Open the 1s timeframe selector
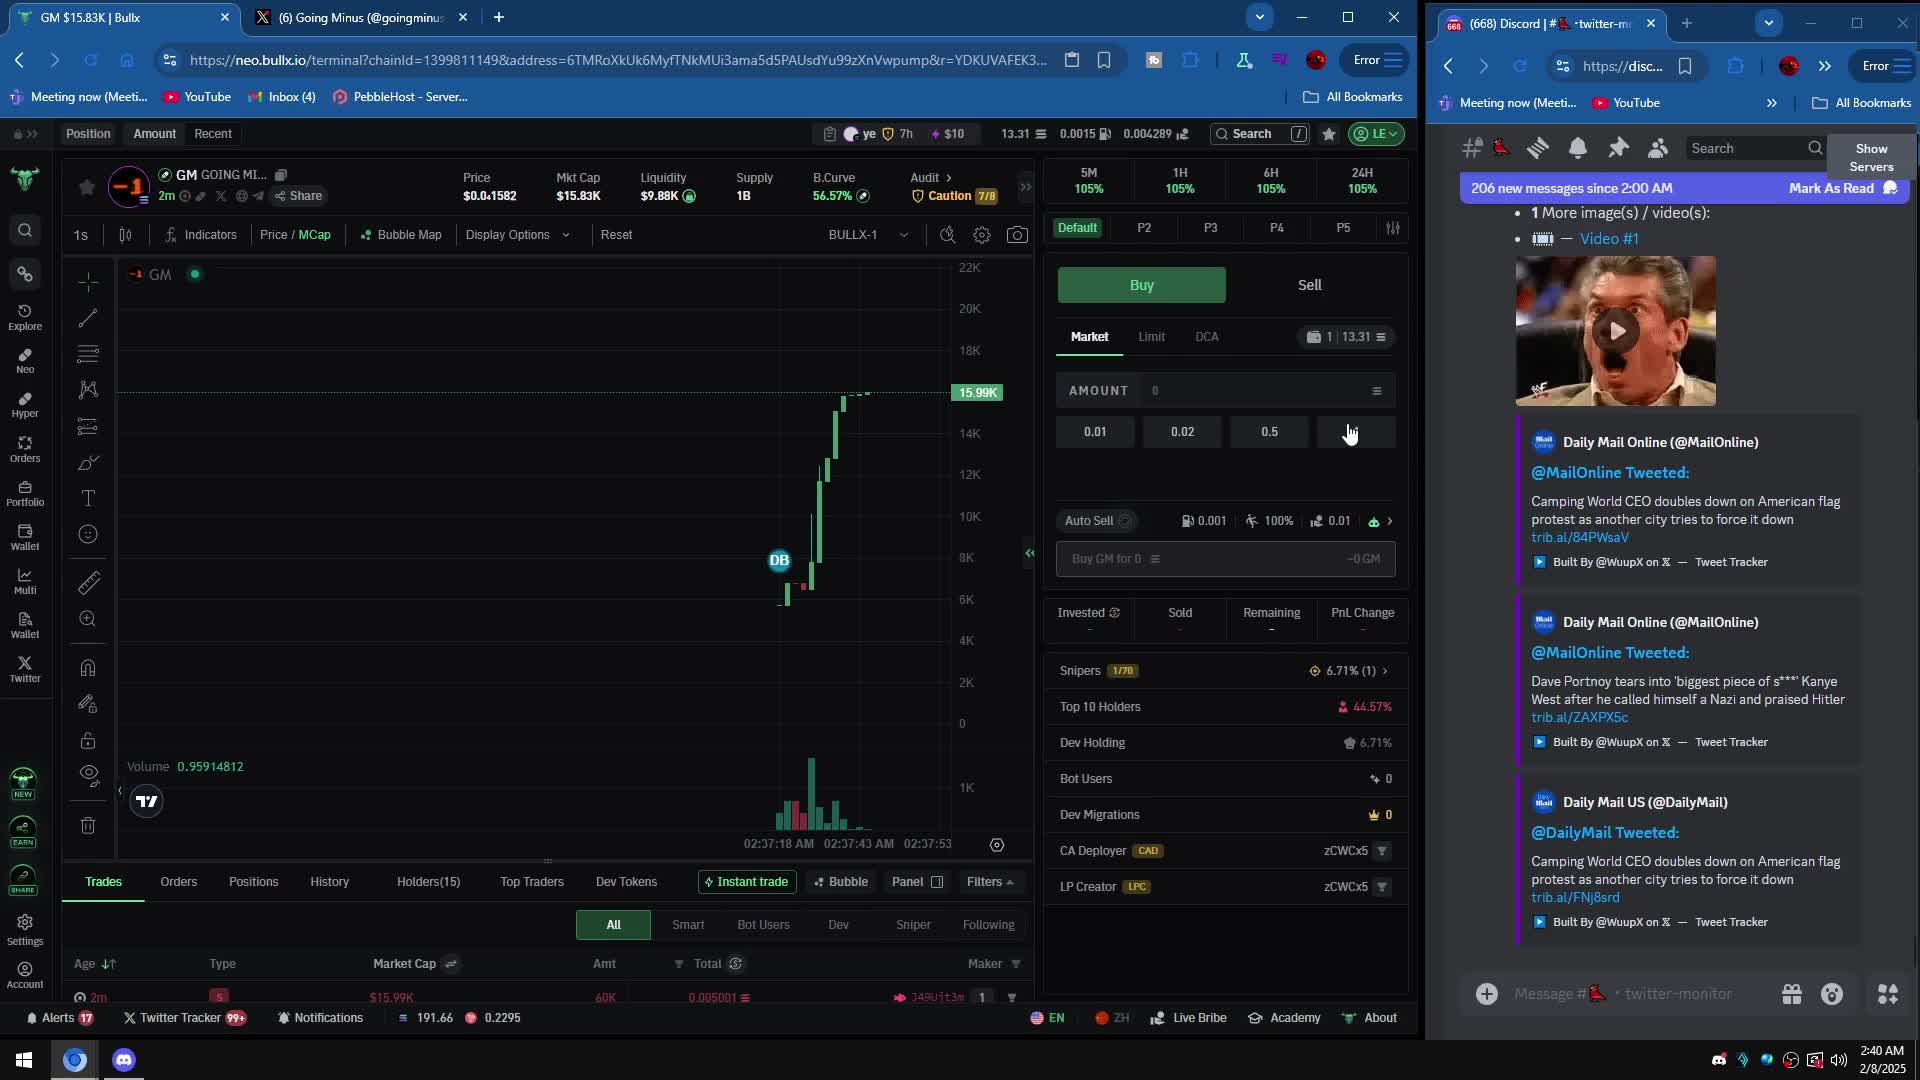The image size is (1920, 1080). (81, 235)
